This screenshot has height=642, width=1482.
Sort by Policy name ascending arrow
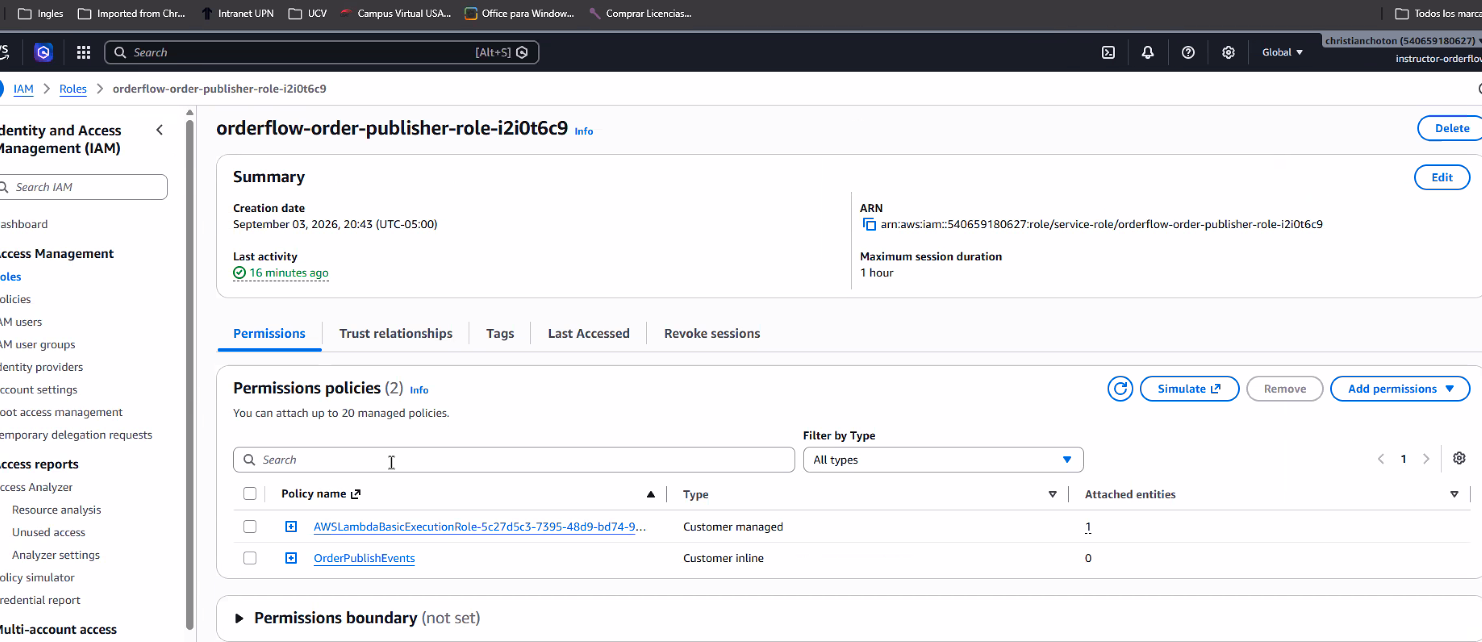651,494
